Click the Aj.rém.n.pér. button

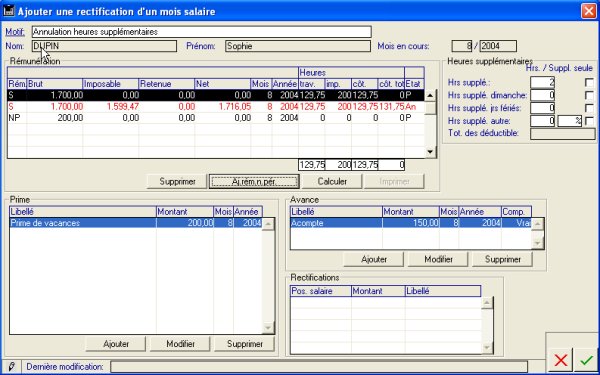254,181
